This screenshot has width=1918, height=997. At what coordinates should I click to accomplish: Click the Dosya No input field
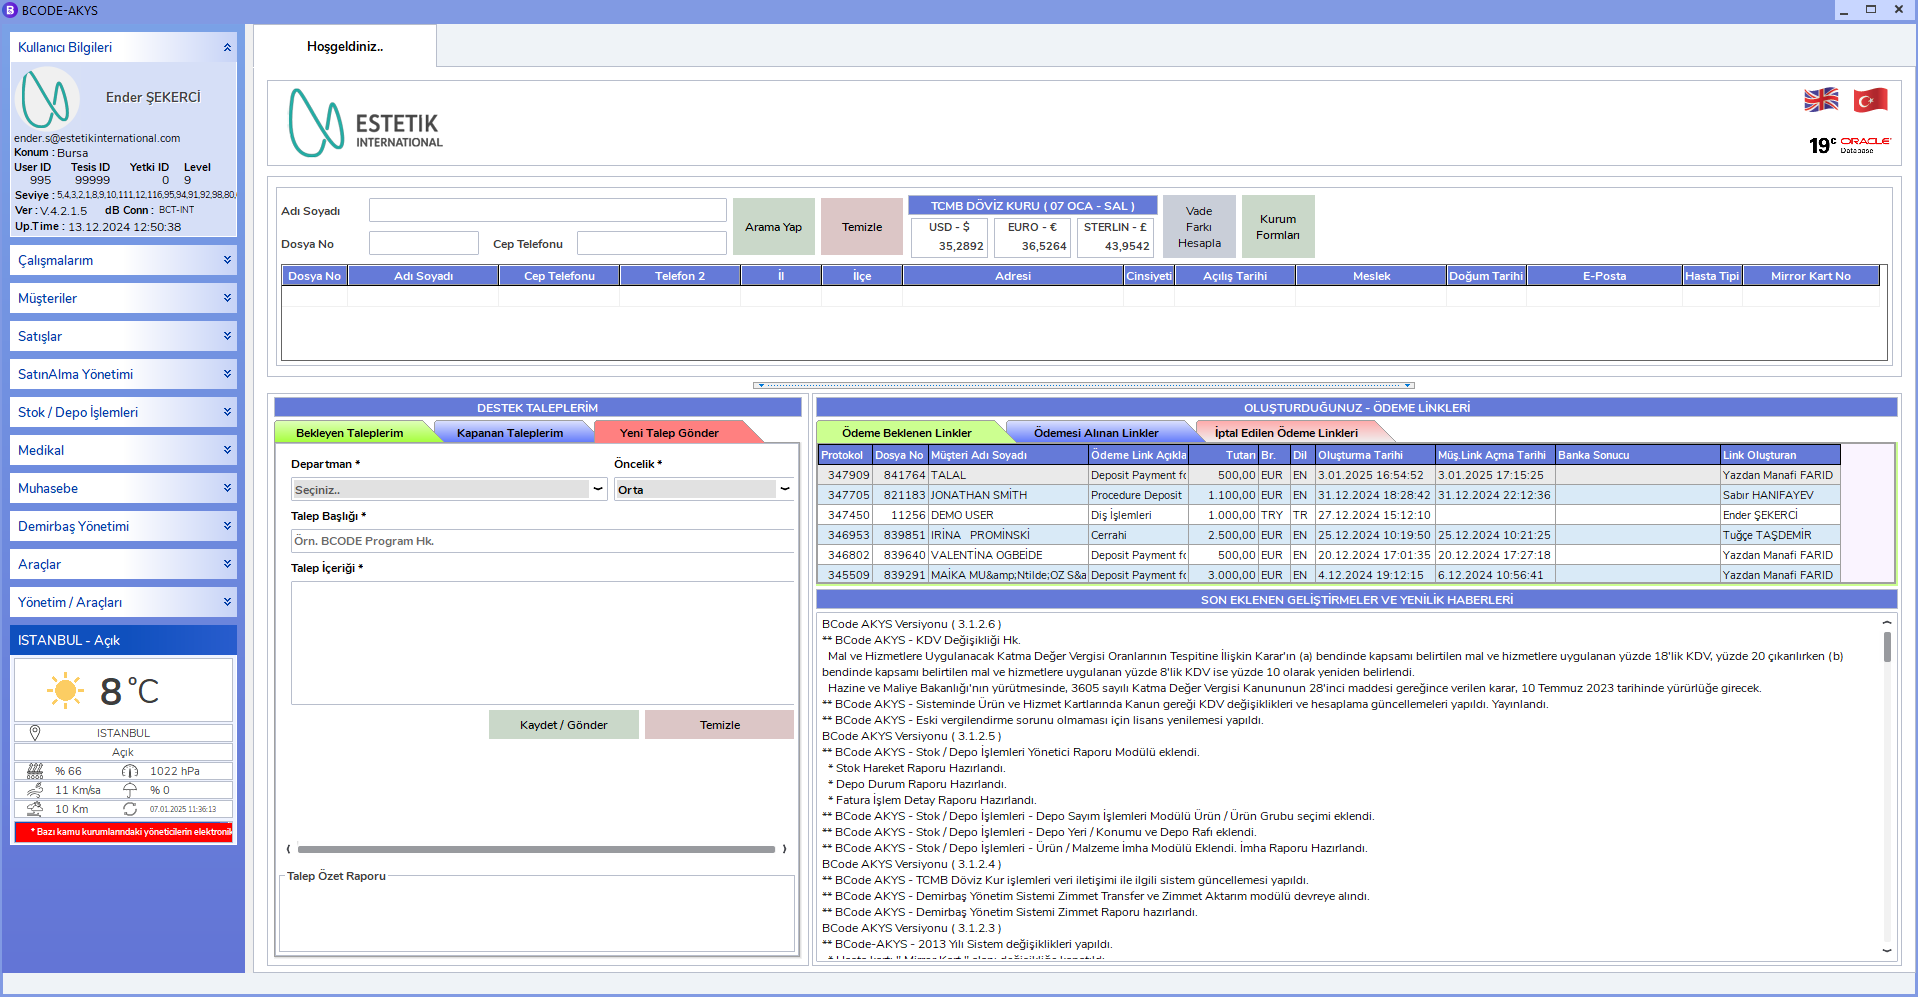coord(424,243)
